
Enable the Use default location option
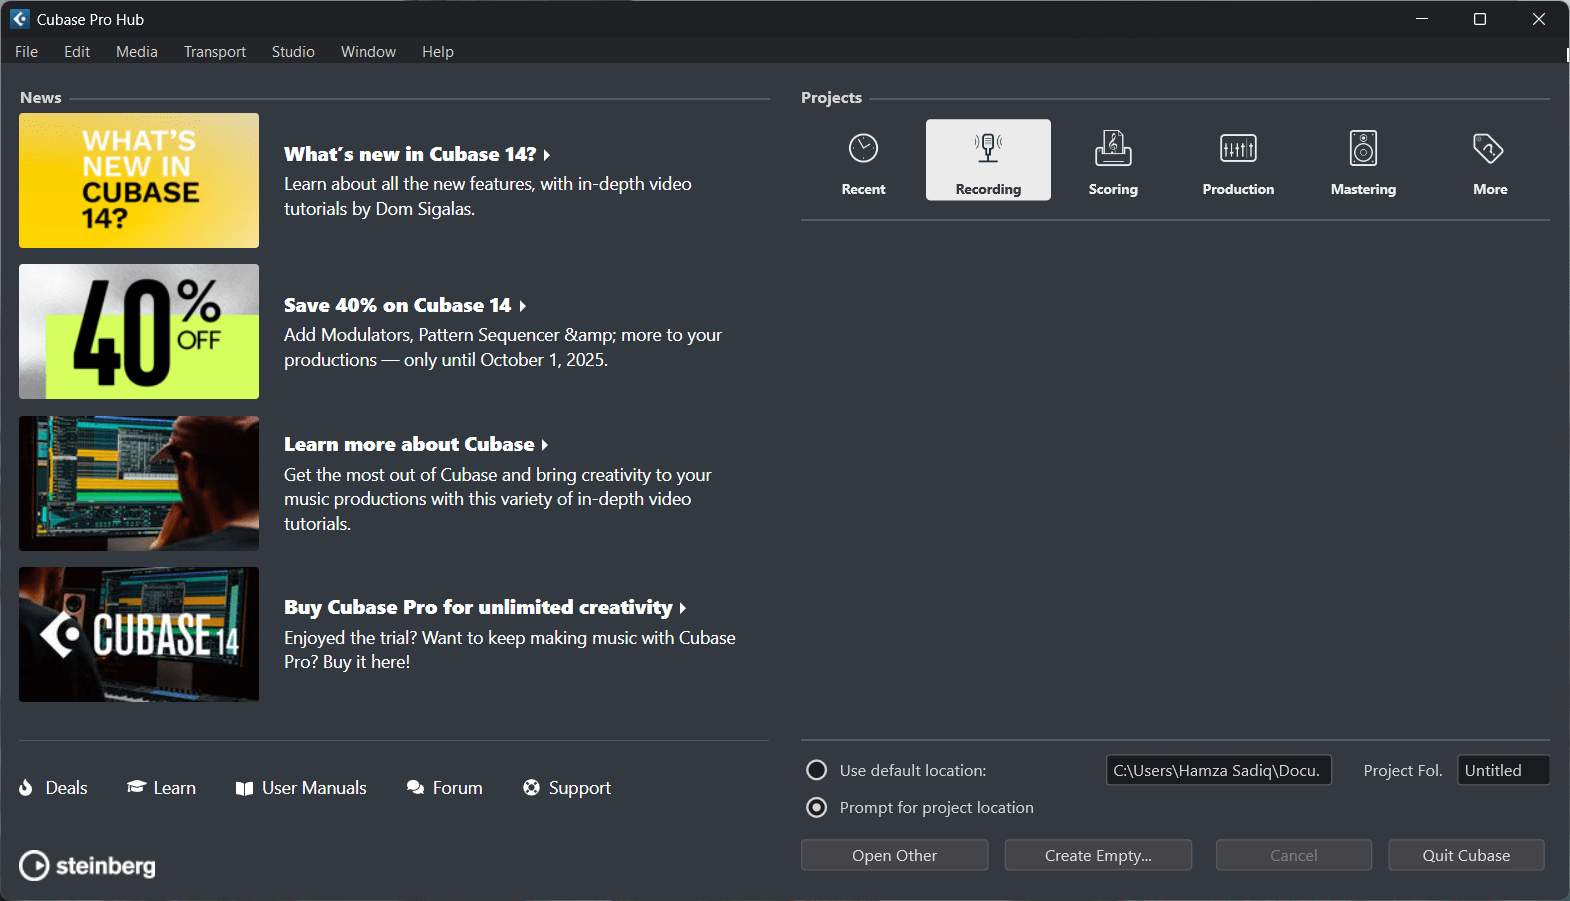[817, 770]
